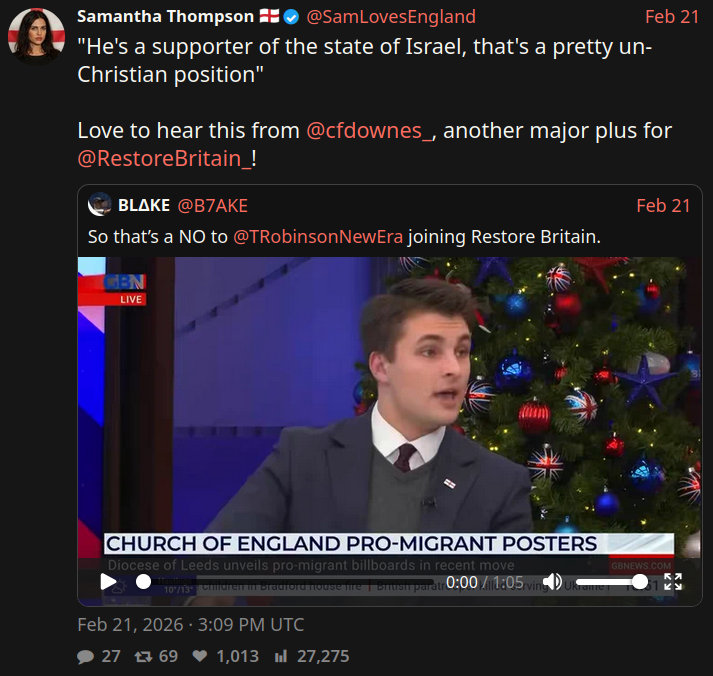Click the heart like icon
The height and width of the screenshot is (676, 713).
pyautogui.click(x=200, y=656)
